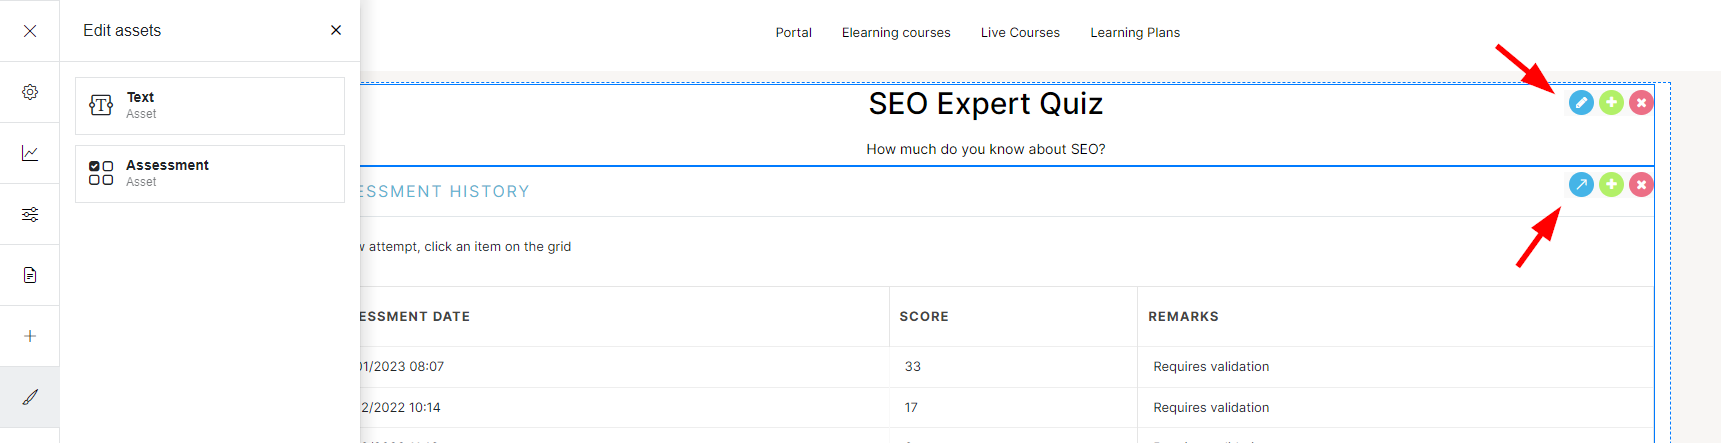
Task: Open the assessment history block with the arrow icon
Action: 1581,184
